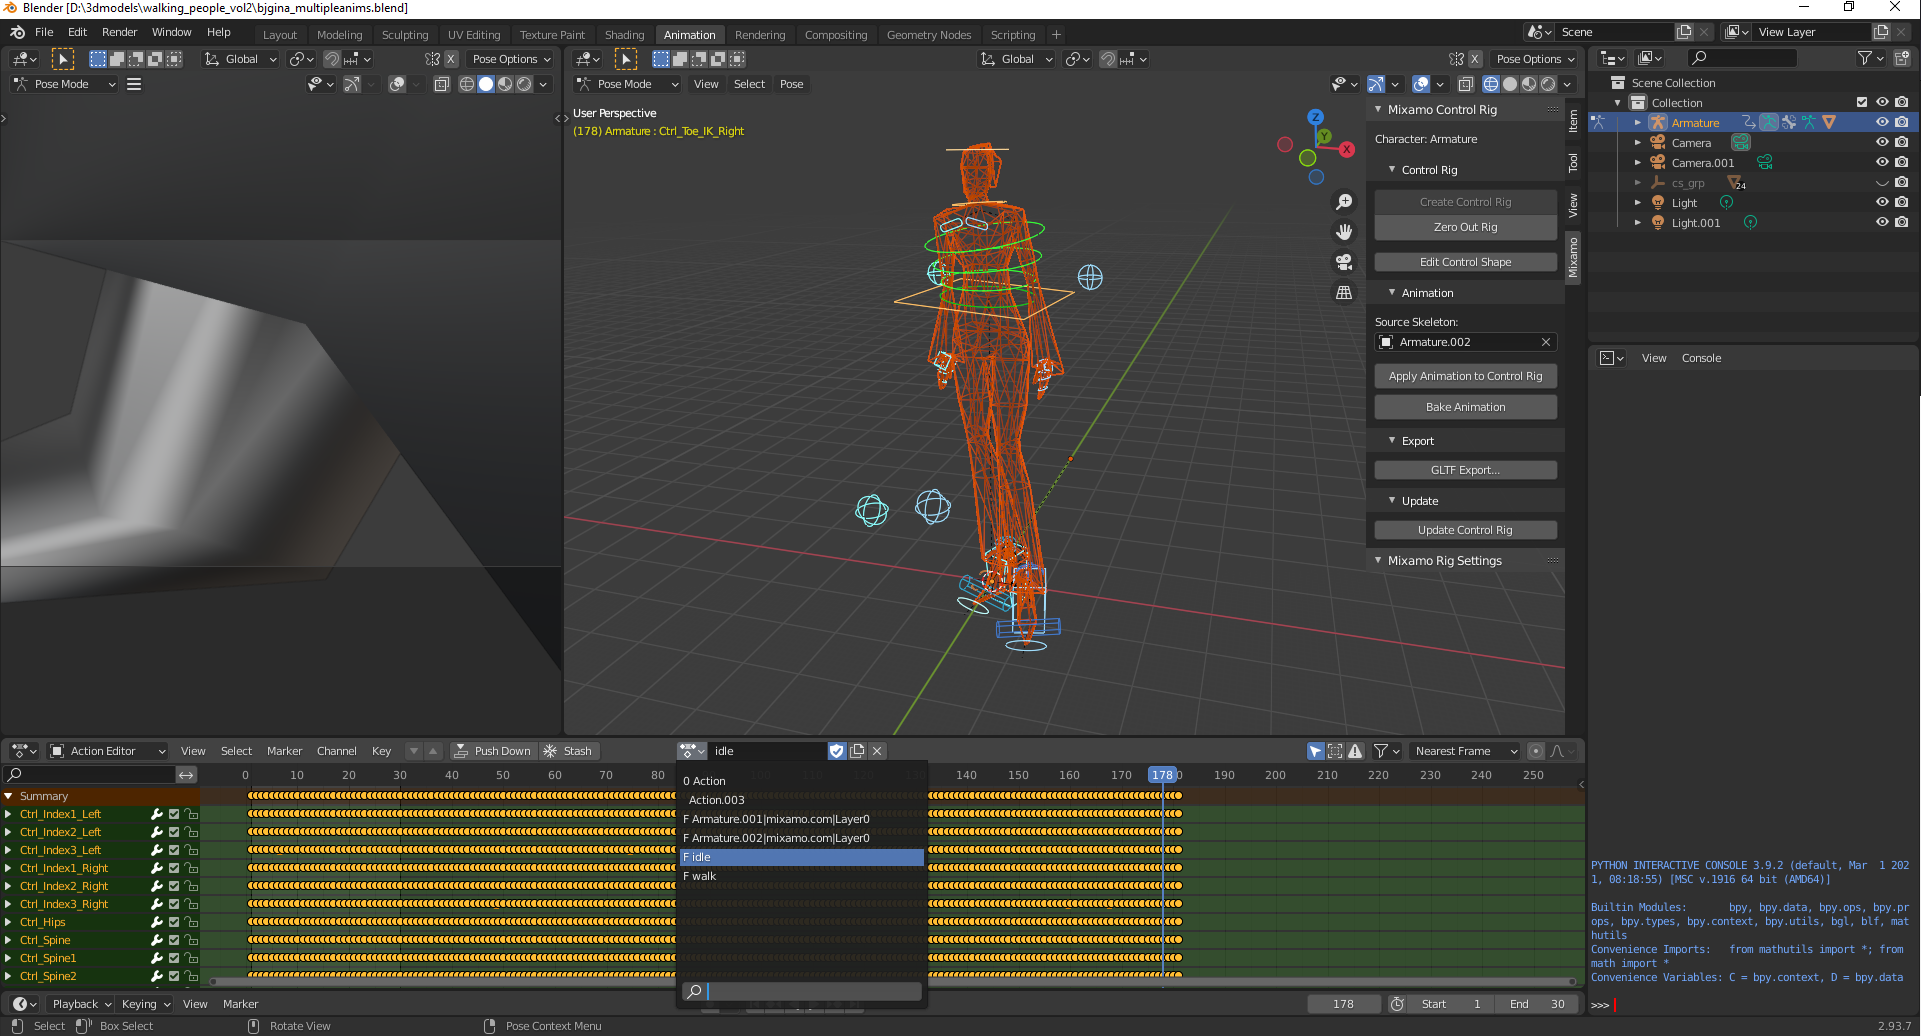Click the Stash action icon button
This screenshot has height=1036, width=1921.
[x=568, y=751]
